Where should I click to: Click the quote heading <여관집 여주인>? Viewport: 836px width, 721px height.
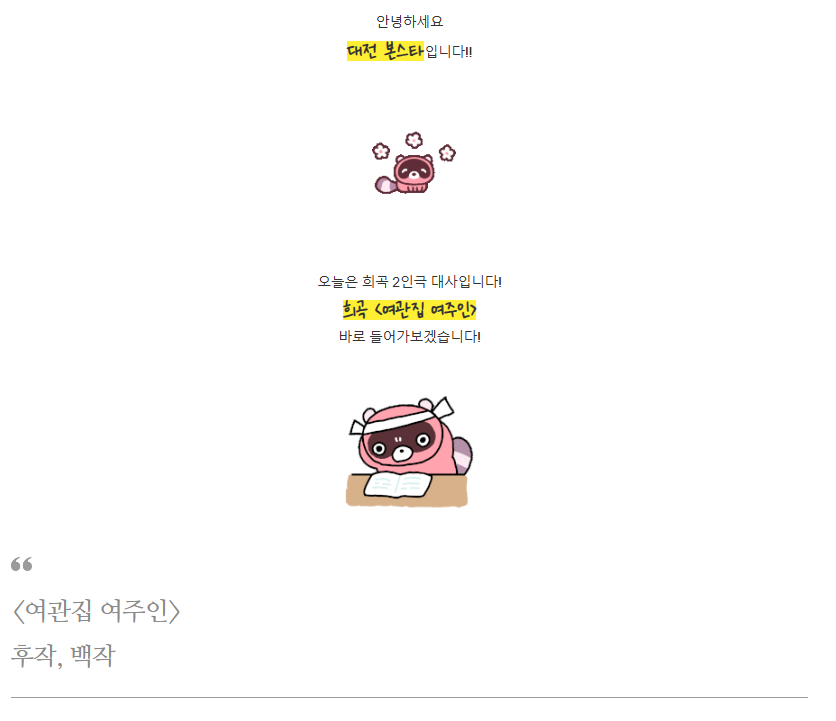96,611
